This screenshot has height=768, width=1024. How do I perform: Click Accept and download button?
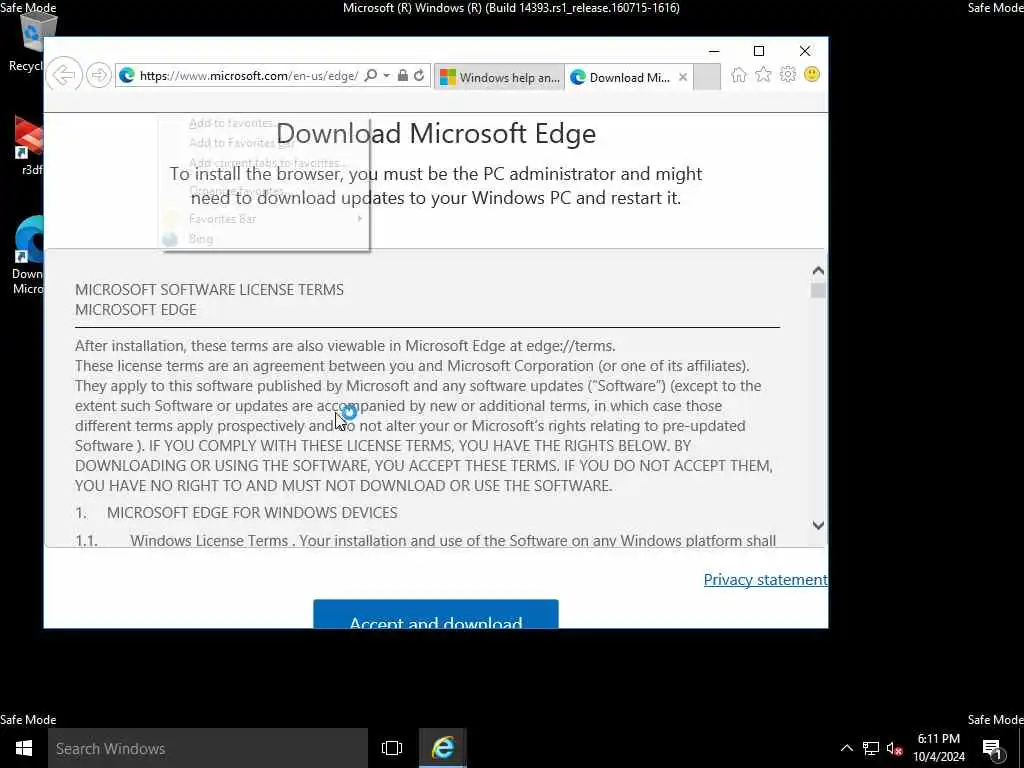pos(436,614)
